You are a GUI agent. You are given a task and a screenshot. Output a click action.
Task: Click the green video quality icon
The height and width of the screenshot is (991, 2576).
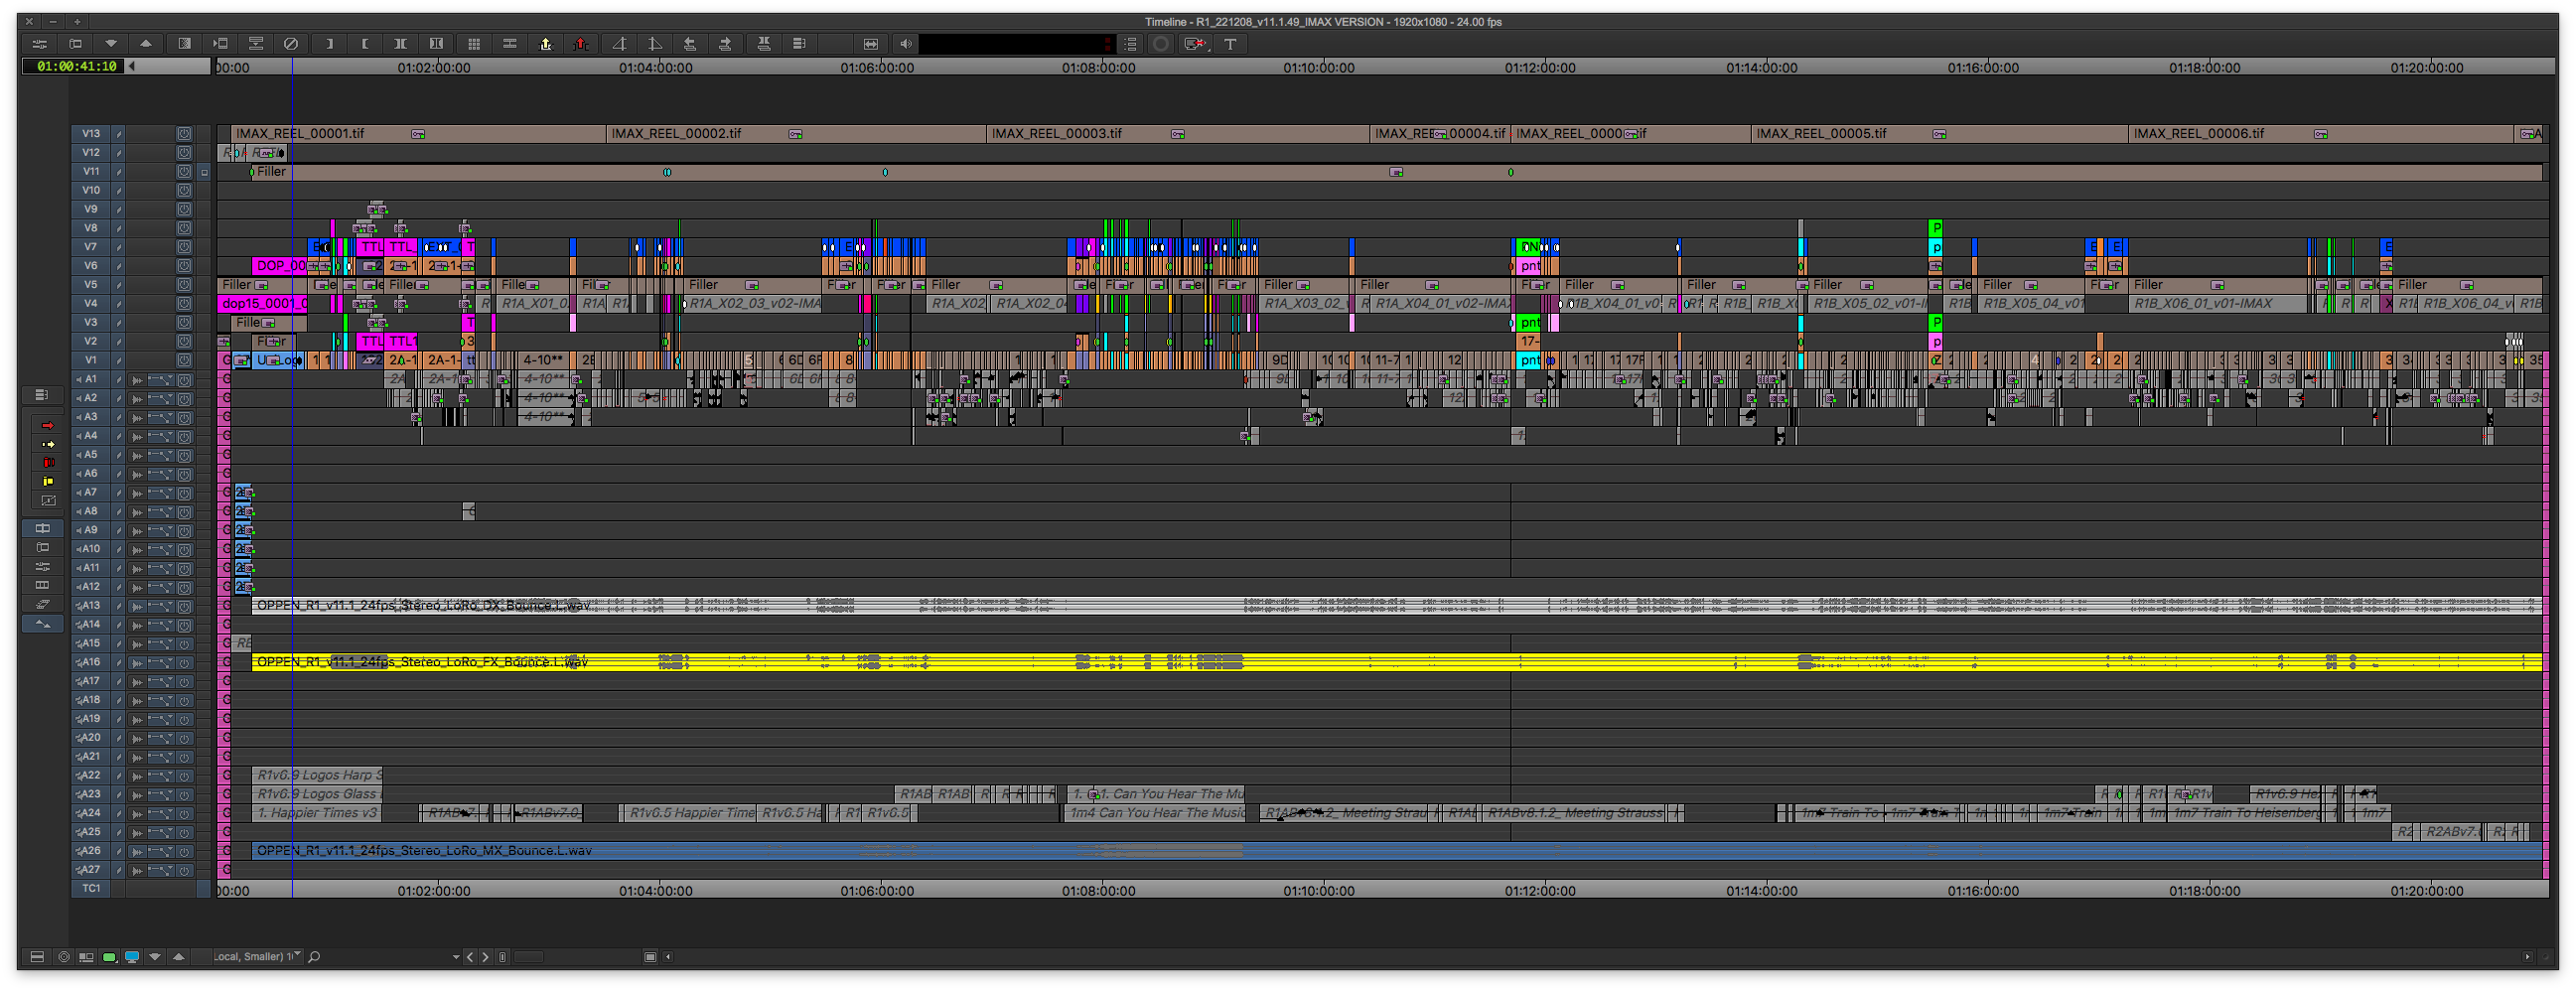click(110, 957)
